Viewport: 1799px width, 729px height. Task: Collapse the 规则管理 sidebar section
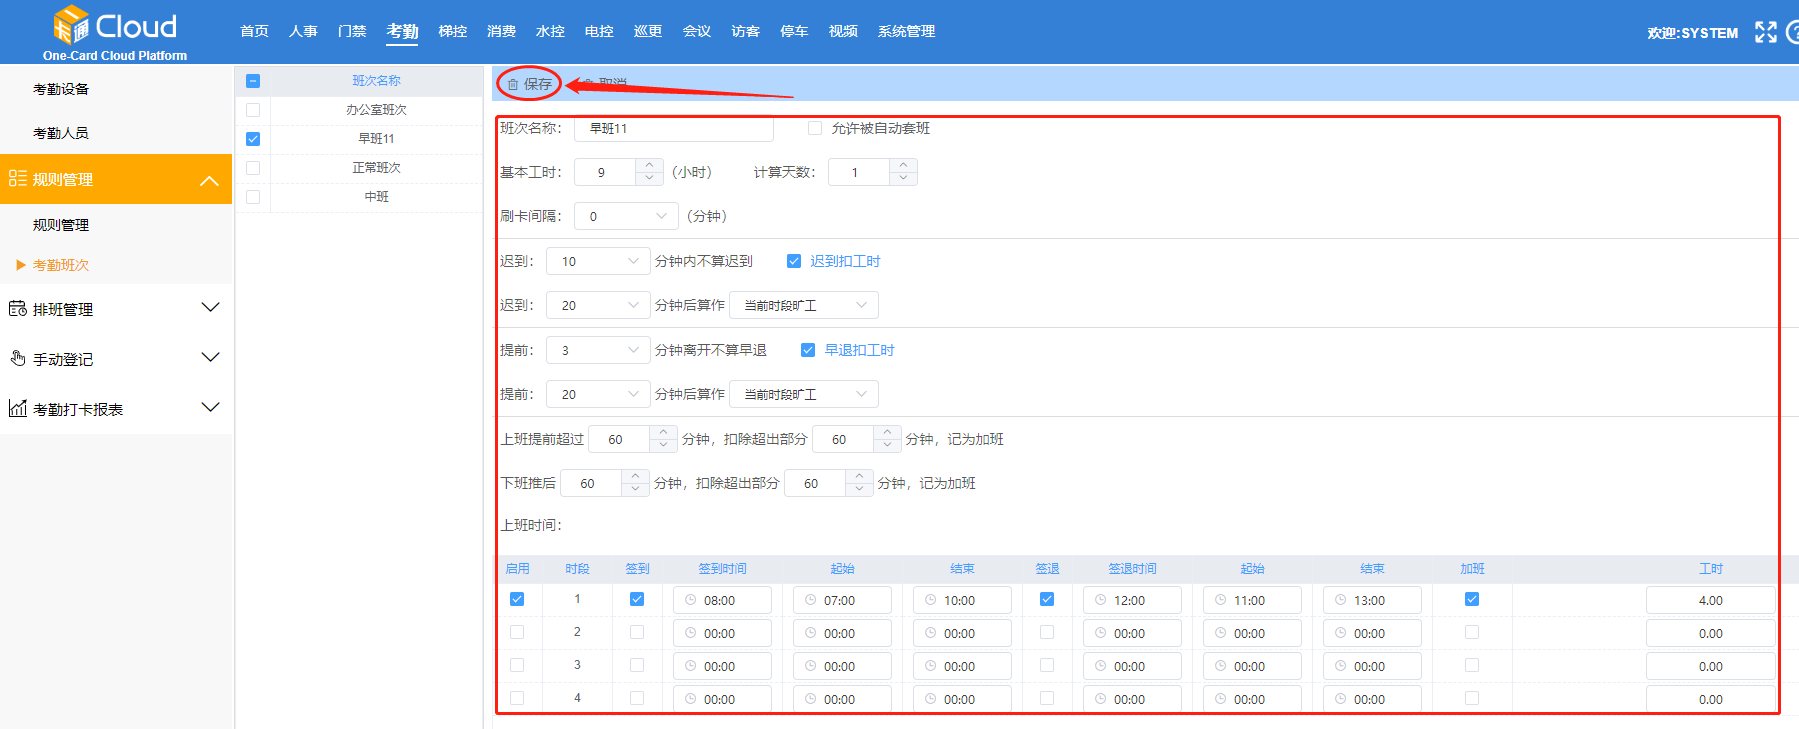pyautogui.click(x=209, y=180)
